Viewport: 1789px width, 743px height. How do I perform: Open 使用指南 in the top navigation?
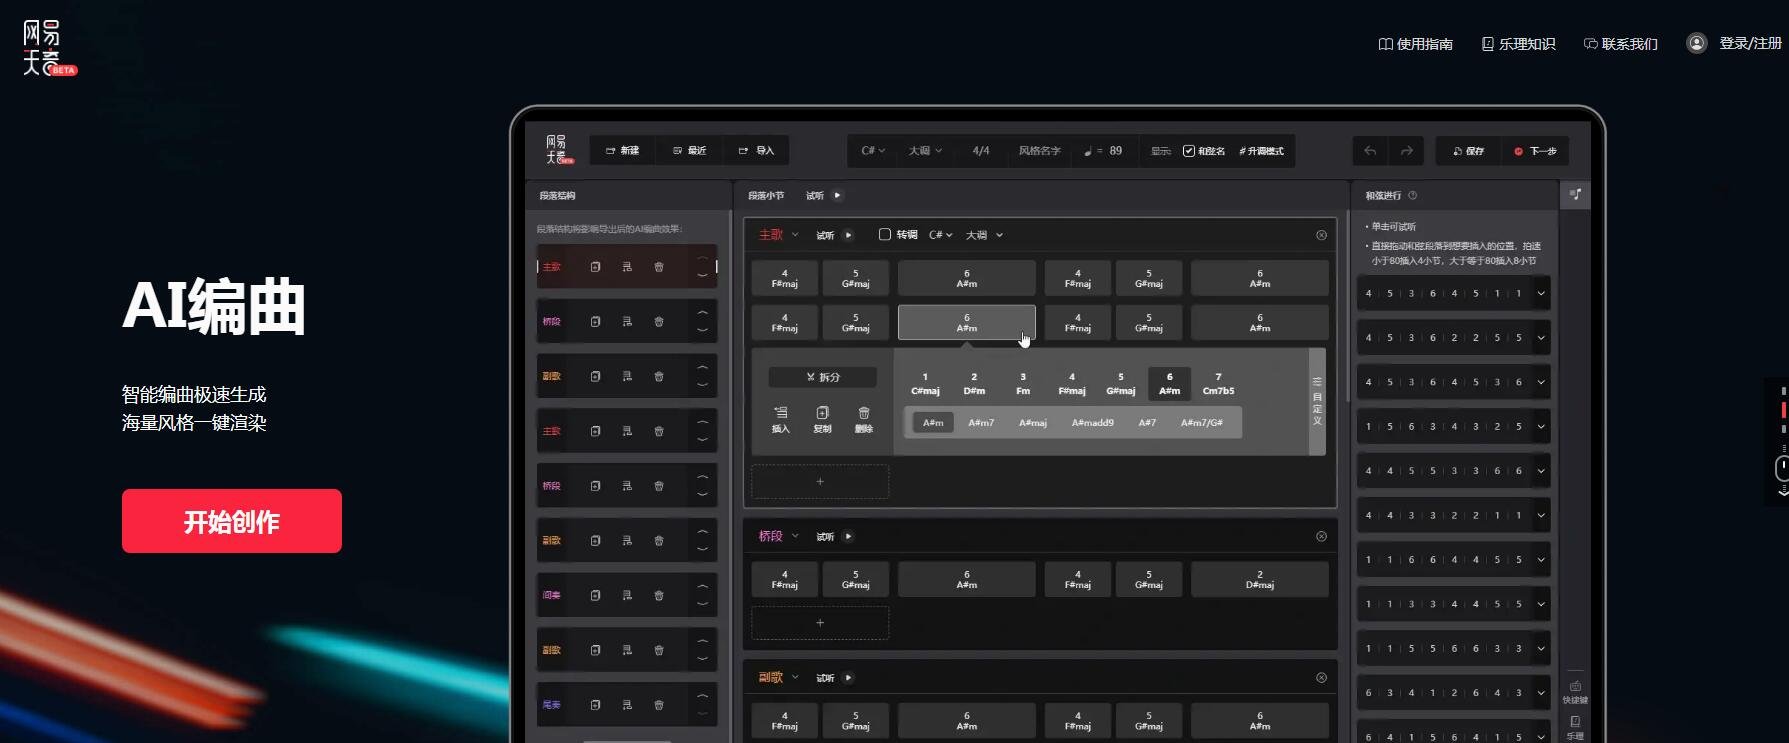tap(1415, 44)
